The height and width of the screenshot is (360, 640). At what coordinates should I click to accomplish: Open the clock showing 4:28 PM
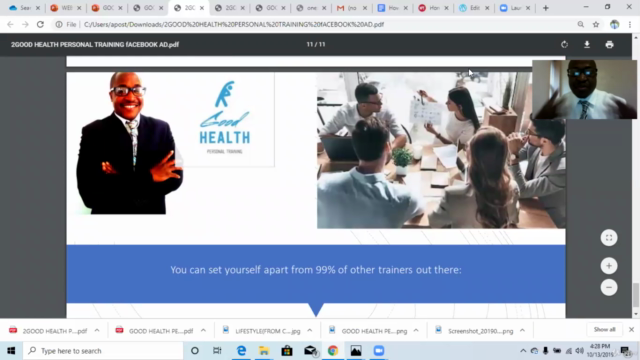600,351
